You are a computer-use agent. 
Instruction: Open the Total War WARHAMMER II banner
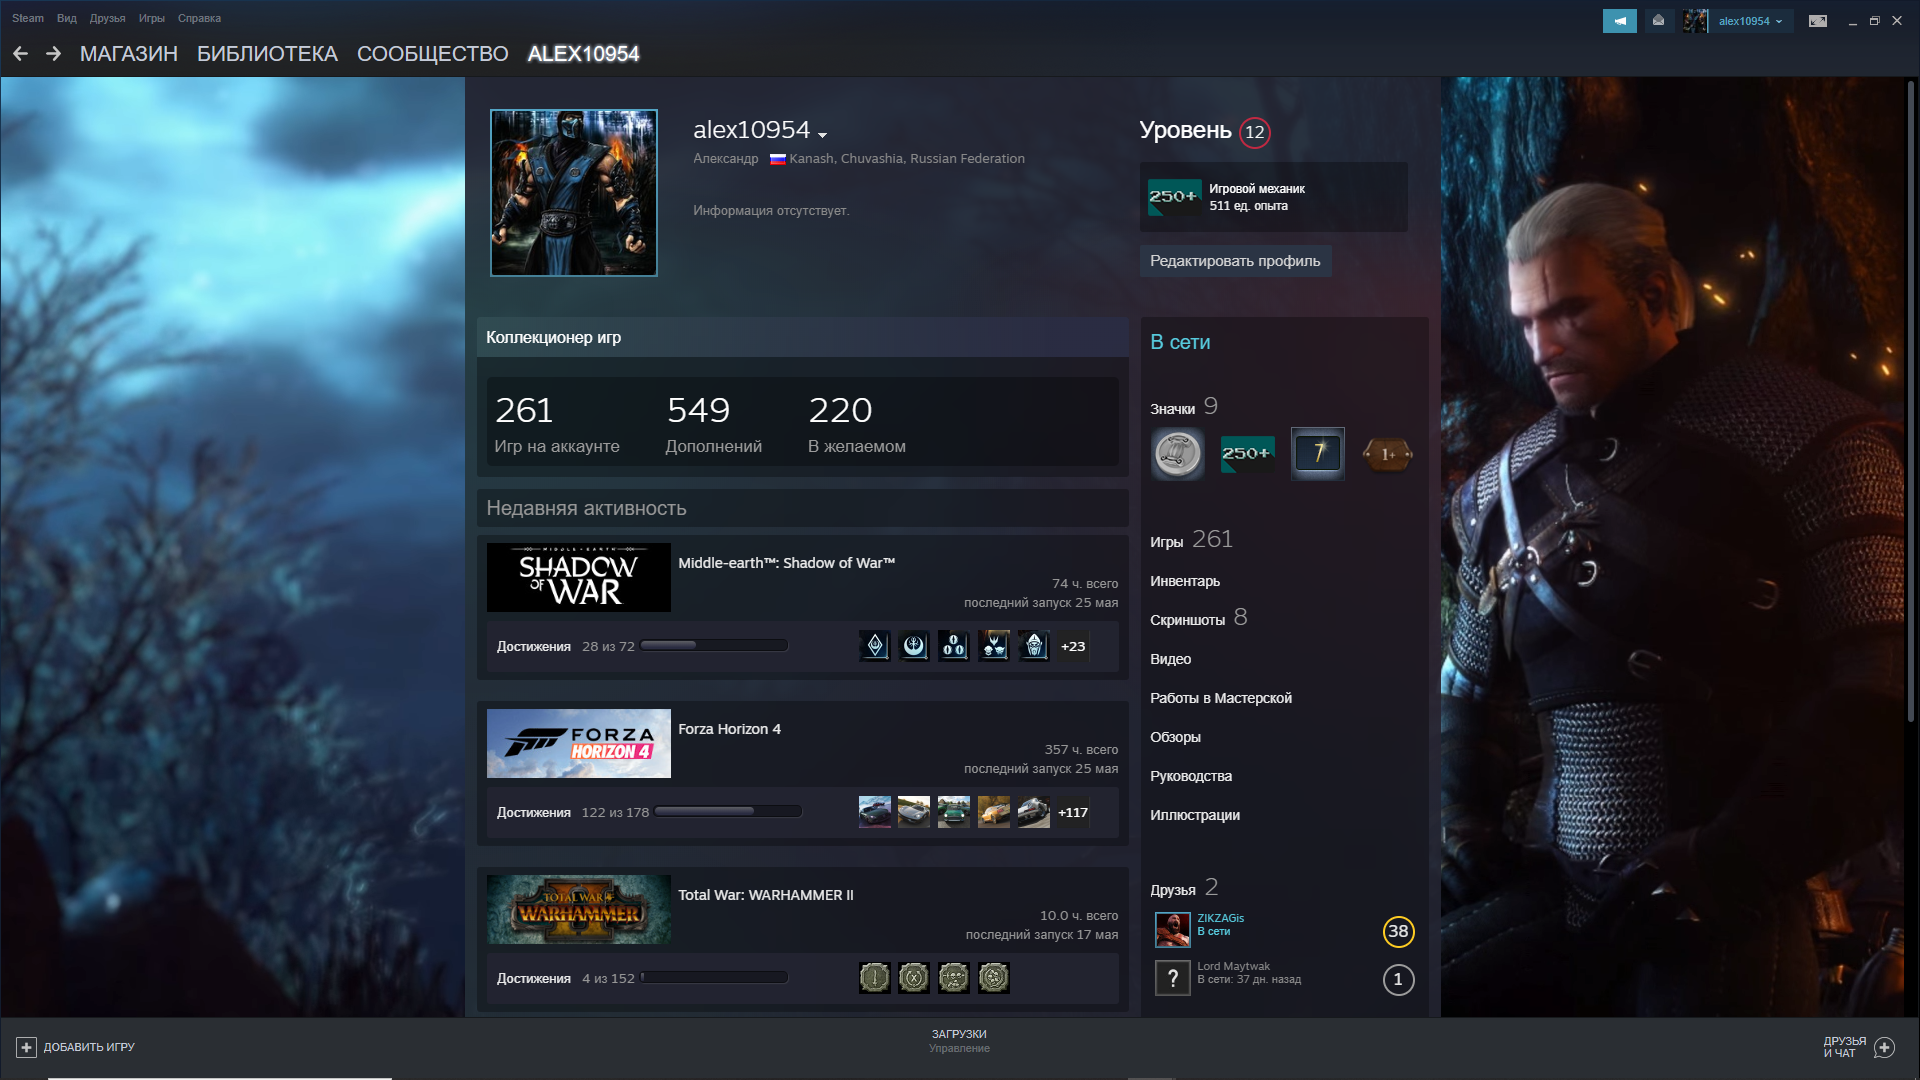(579, 909)
